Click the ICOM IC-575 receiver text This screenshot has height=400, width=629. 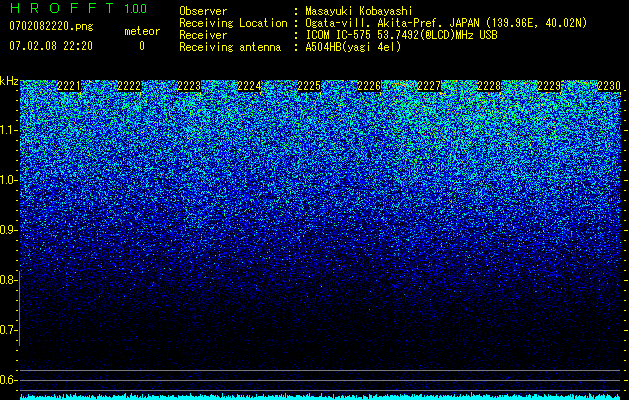tap(401, 35)
